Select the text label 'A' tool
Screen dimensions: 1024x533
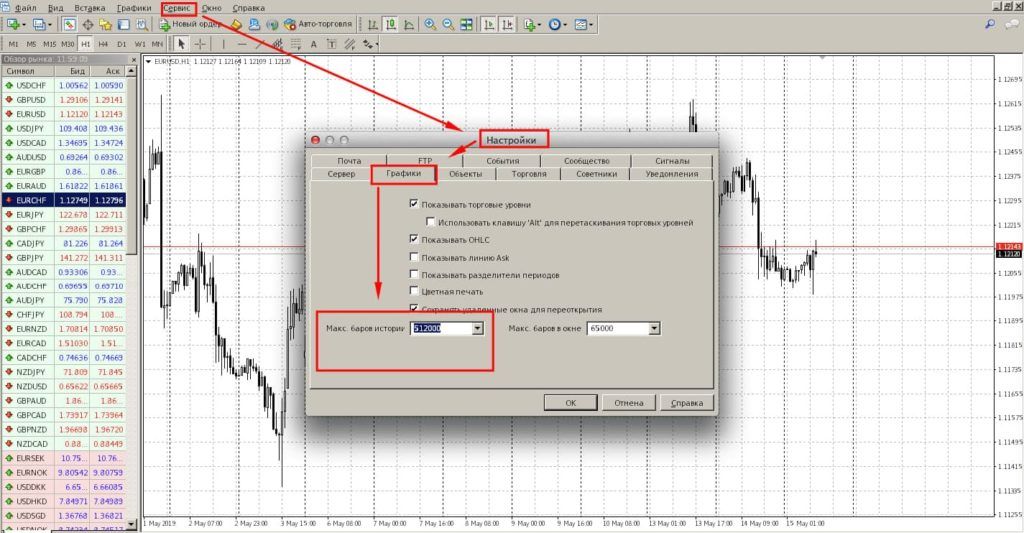point(313,43)
